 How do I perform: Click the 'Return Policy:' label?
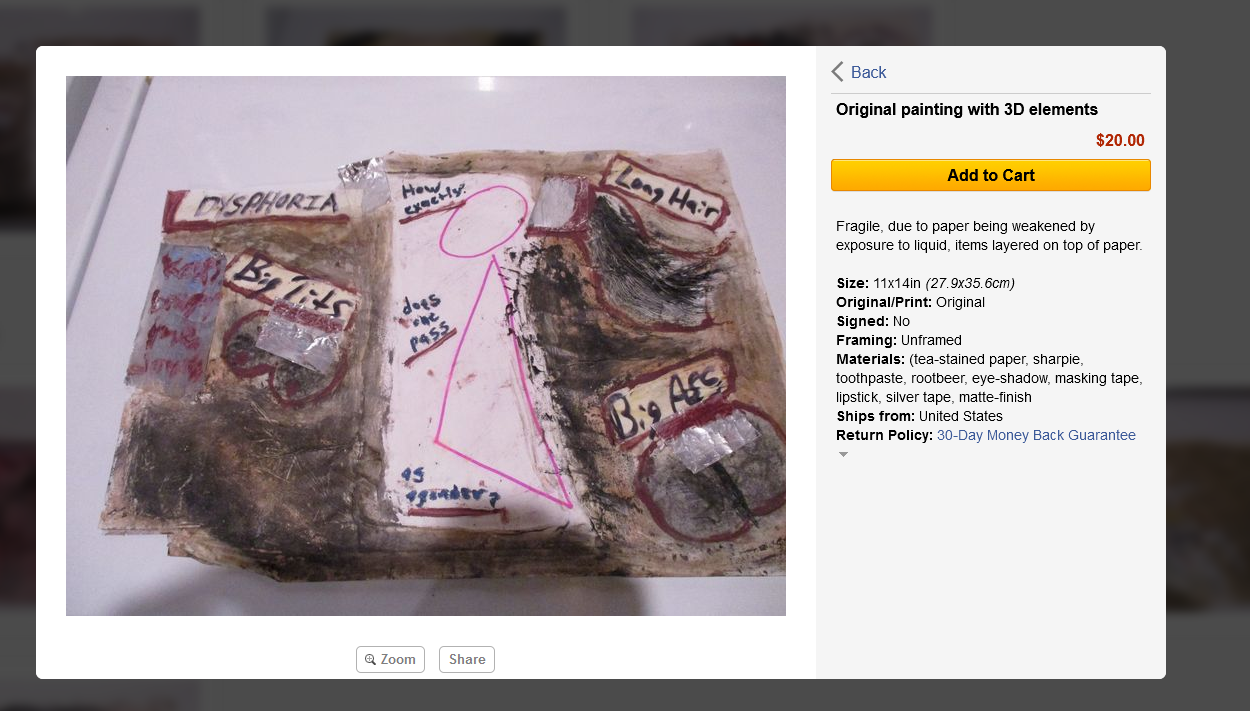pyautogui.click(x=884, y=435)
